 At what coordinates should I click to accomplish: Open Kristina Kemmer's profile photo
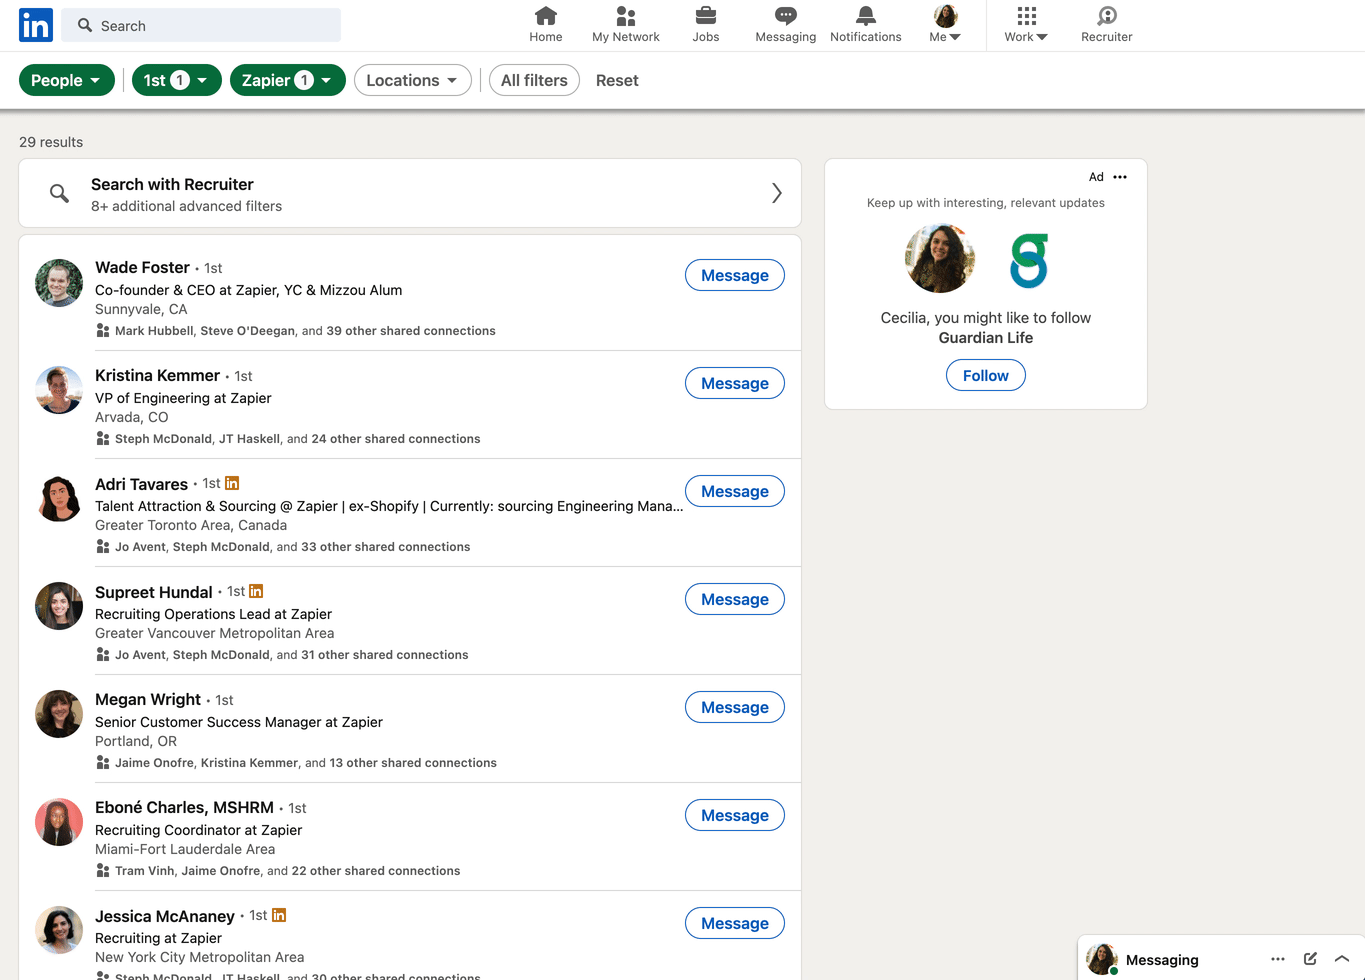[59, 390]
